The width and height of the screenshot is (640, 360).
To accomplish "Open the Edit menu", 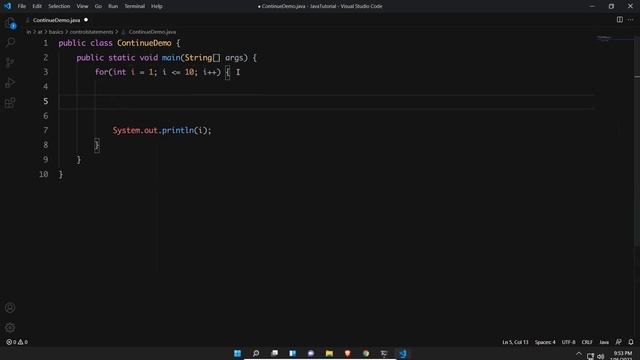I will pos(37,6).
